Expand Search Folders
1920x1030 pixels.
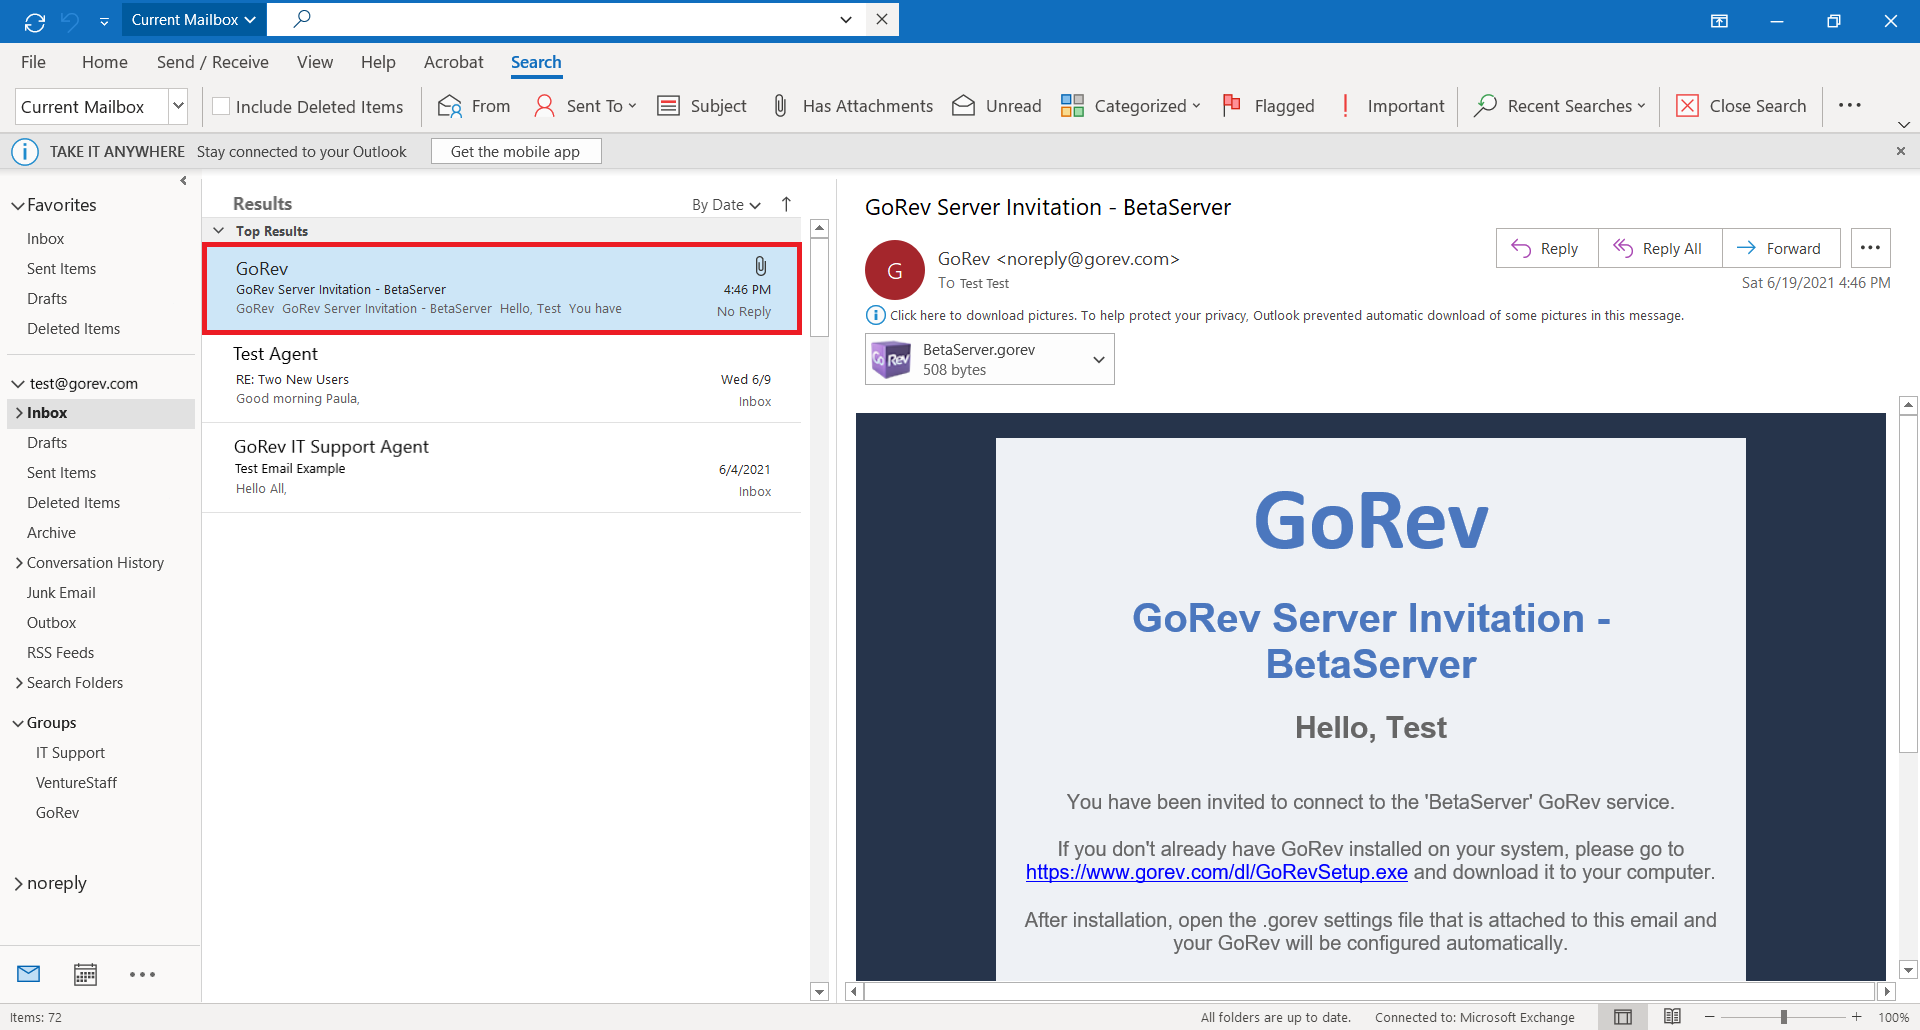point(19,683)
